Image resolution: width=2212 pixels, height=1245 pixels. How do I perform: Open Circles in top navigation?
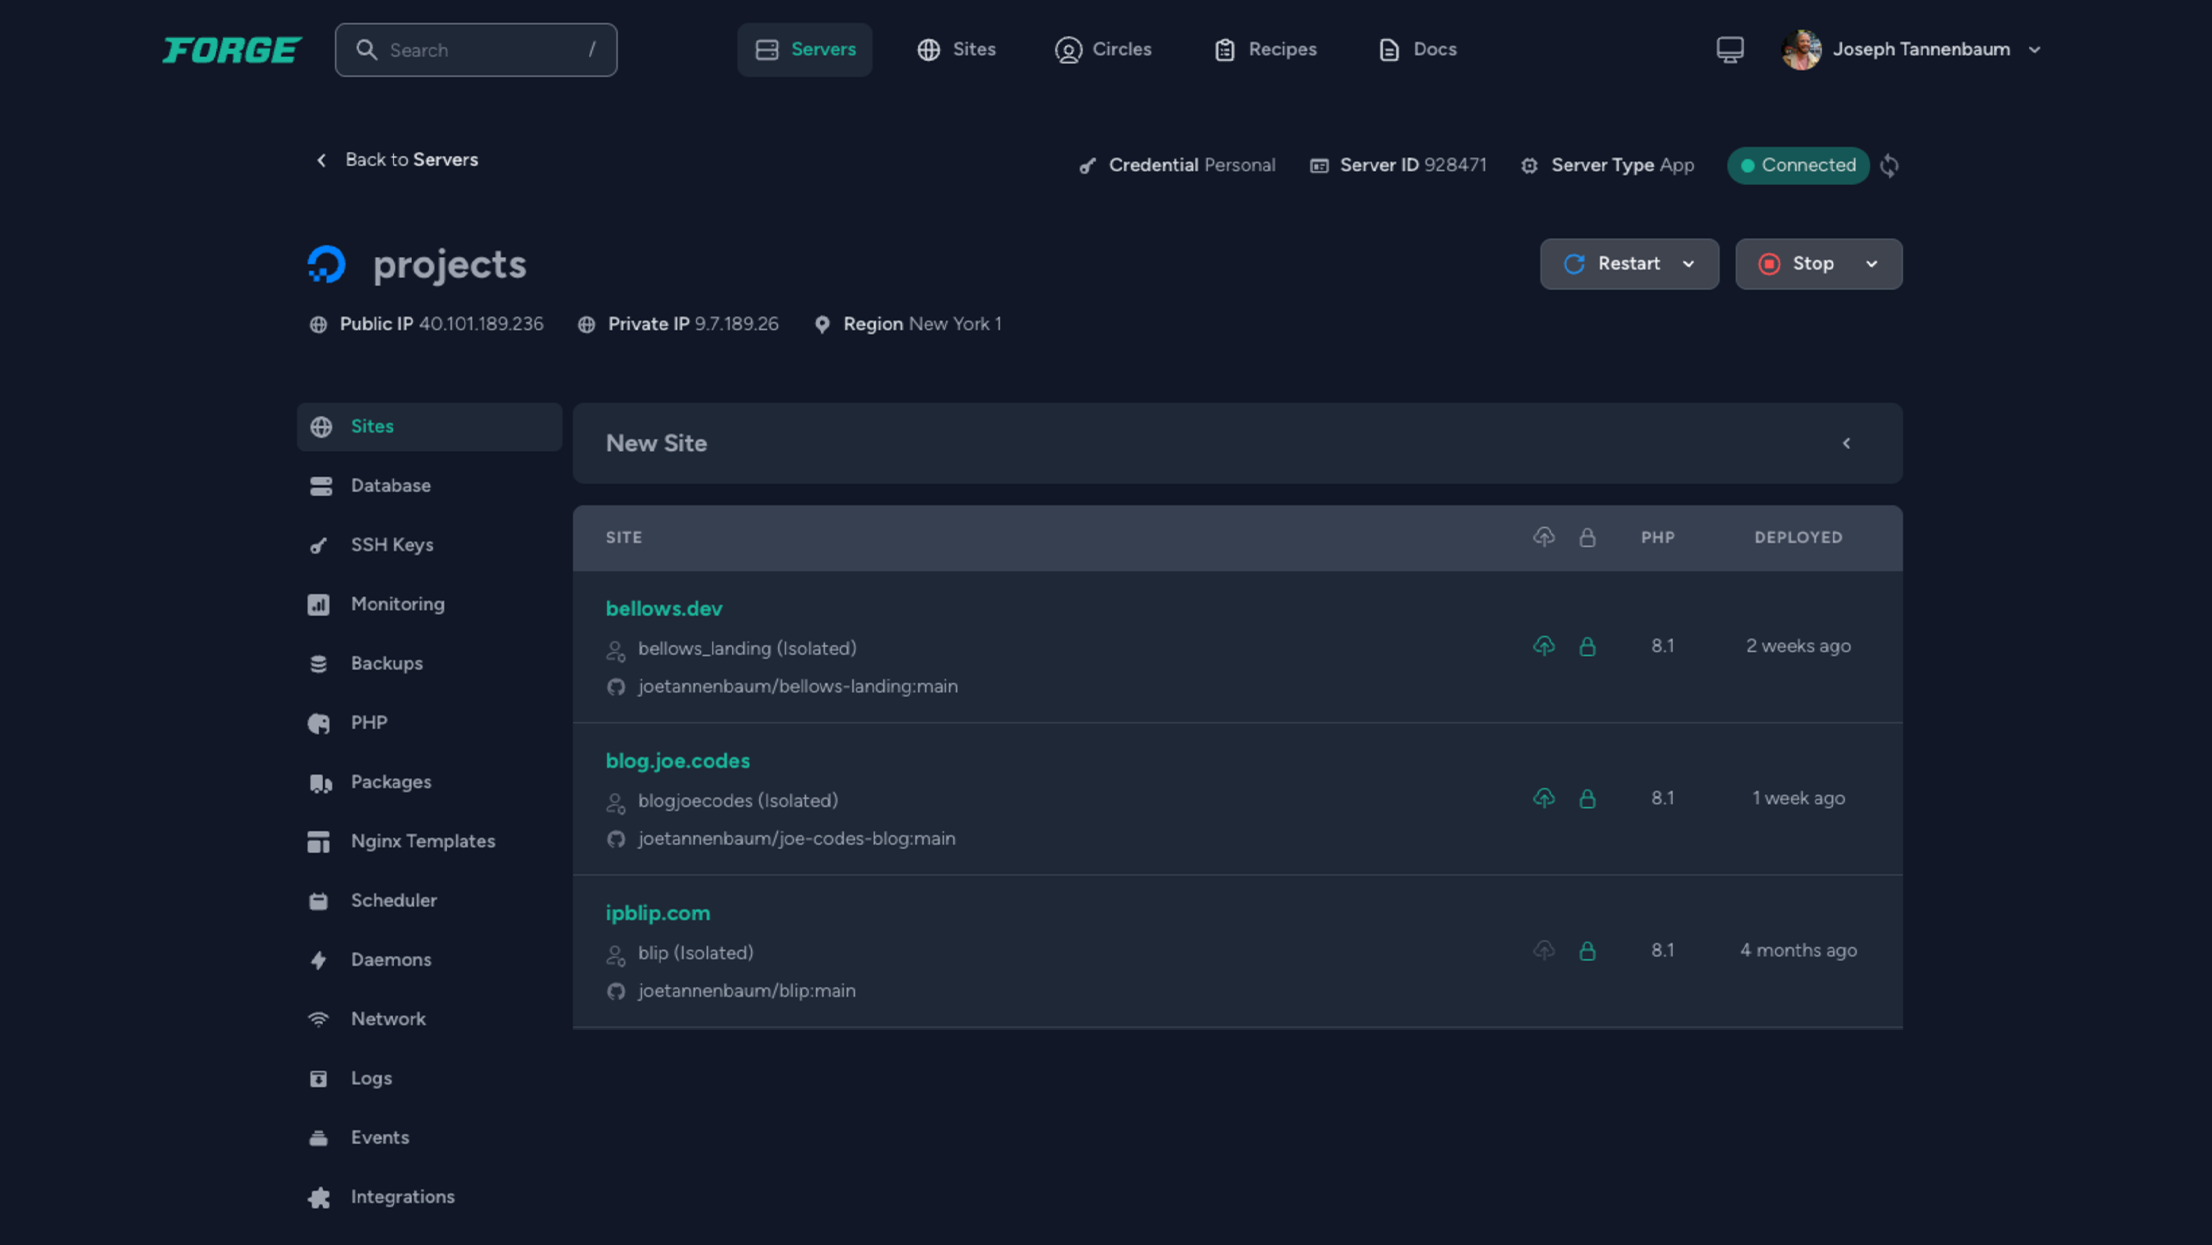click(x=1103, y=49)
